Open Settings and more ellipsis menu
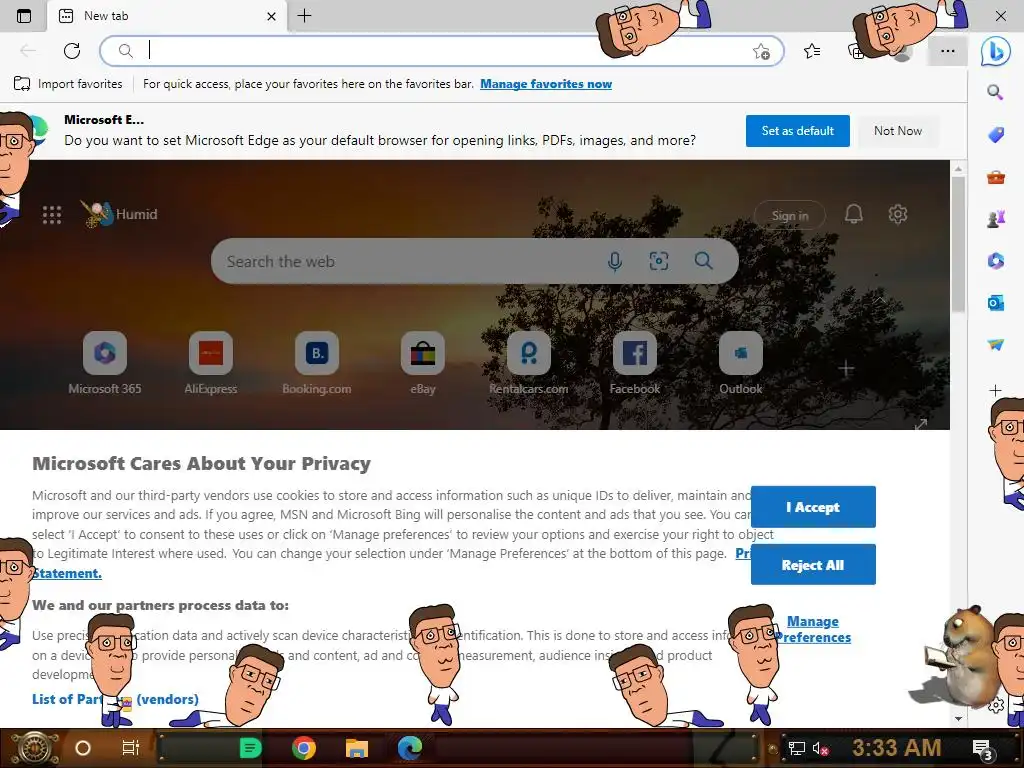 coord(948,51)
